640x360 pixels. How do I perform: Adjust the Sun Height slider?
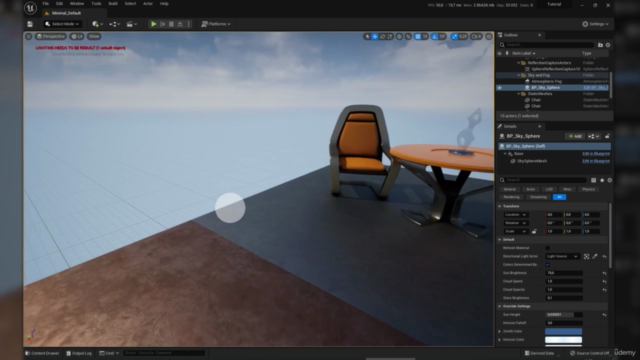coord(564,315)
